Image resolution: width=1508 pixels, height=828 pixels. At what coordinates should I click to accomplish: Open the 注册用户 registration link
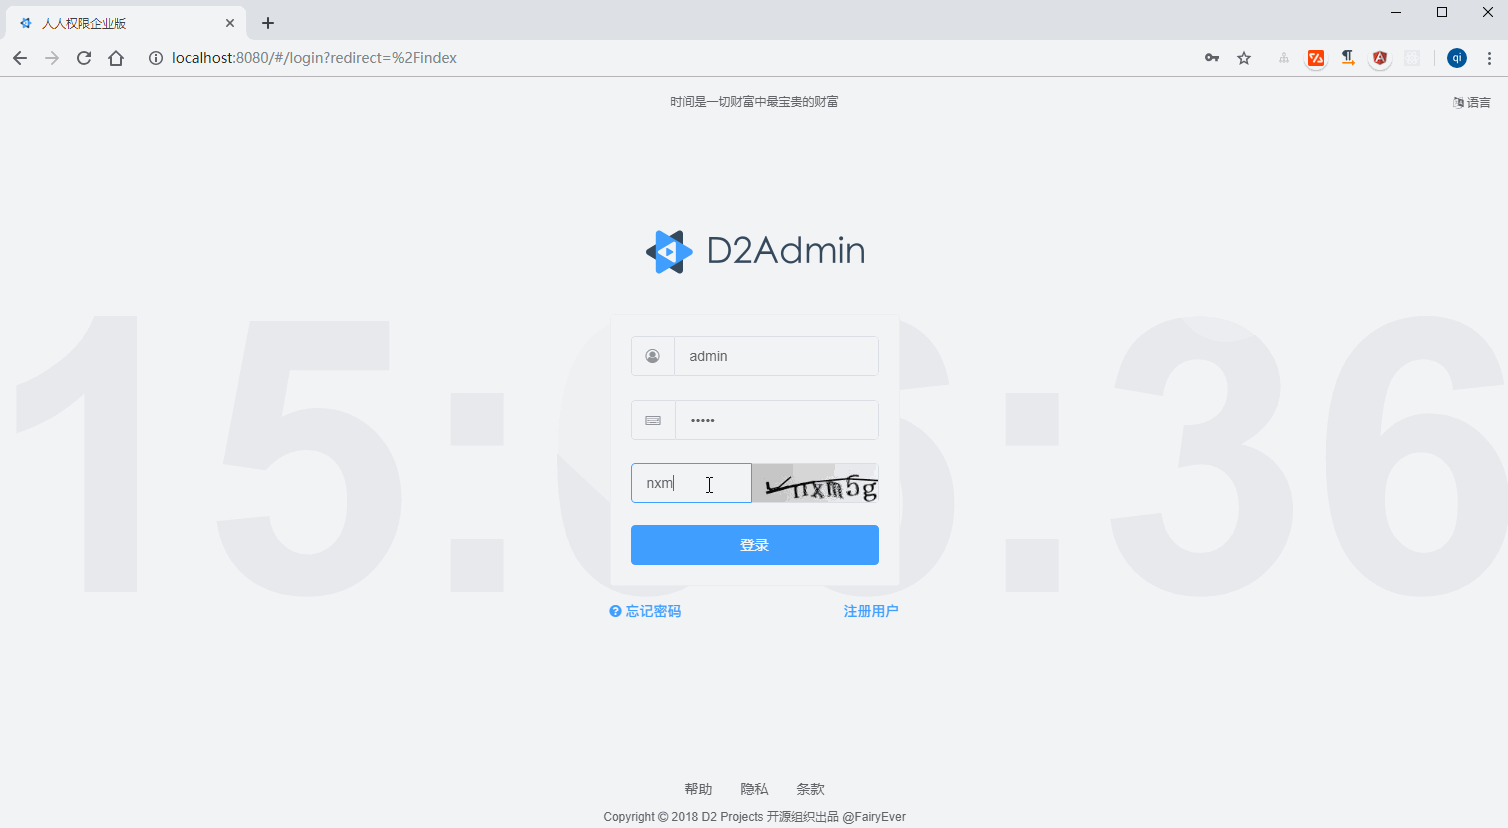click(871, 610)
